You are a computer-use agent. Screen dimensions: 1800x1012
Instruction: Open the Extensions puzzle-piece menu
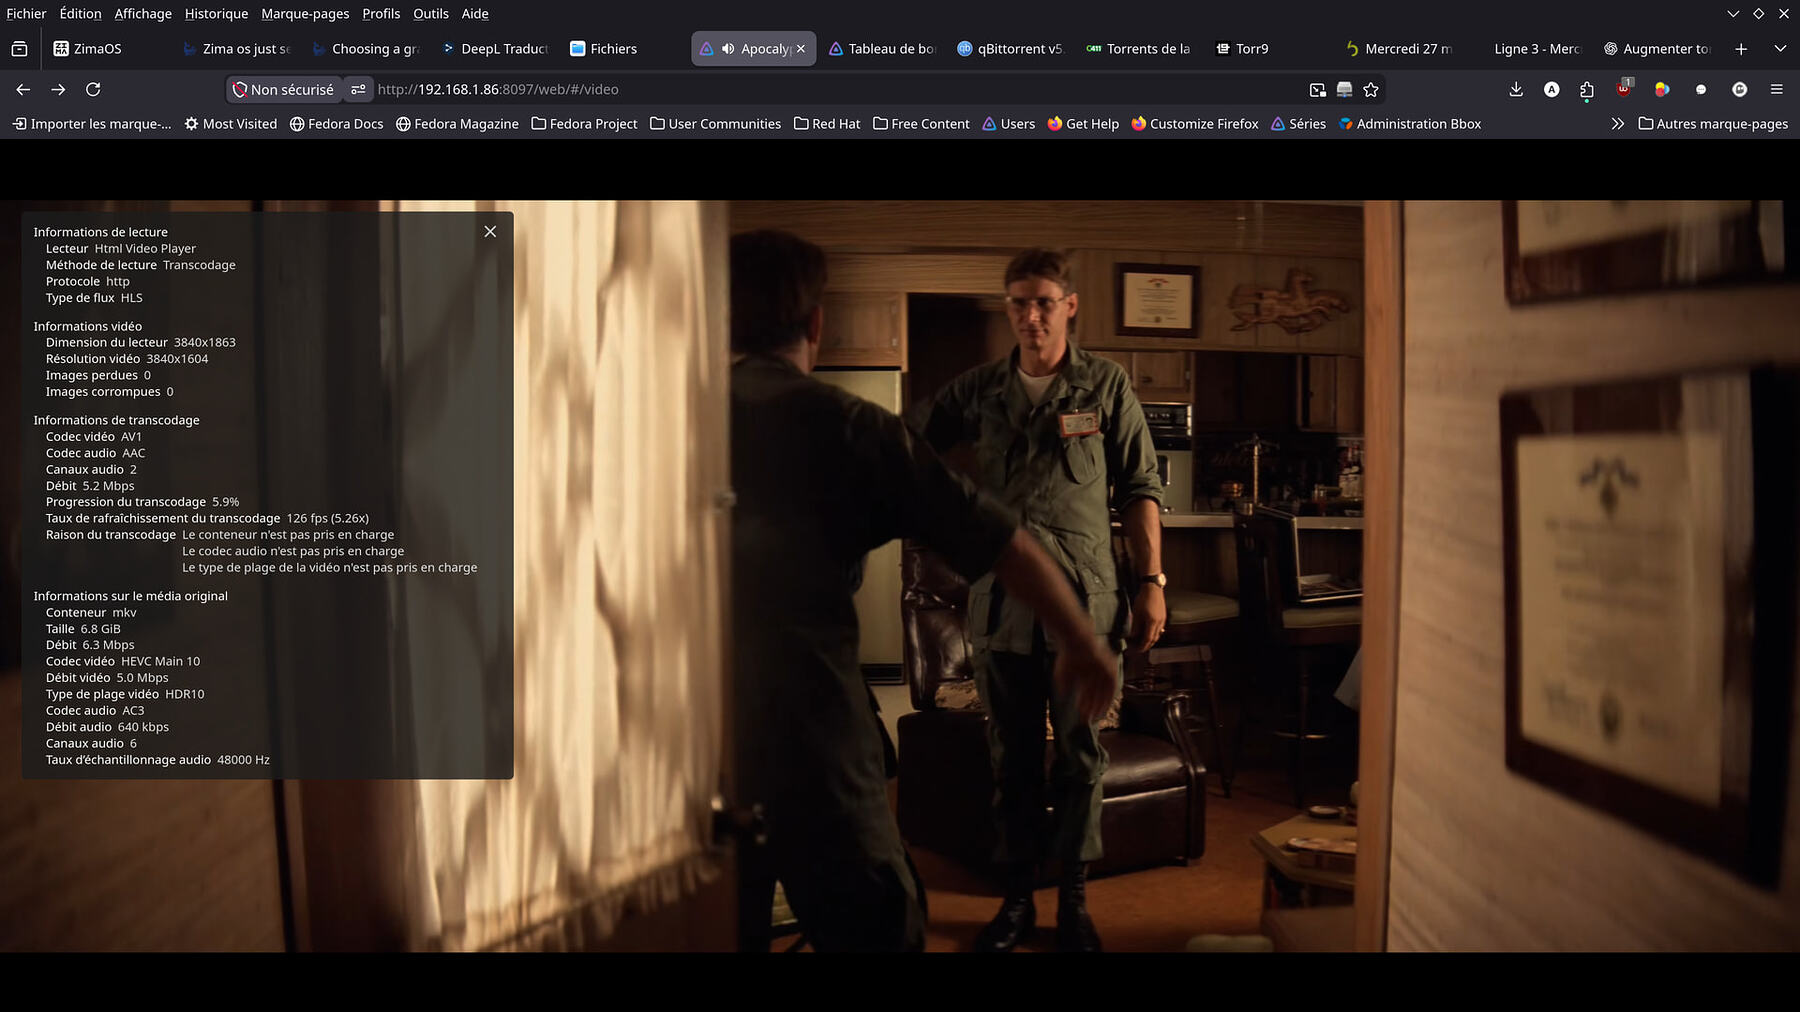(1587, 90)
